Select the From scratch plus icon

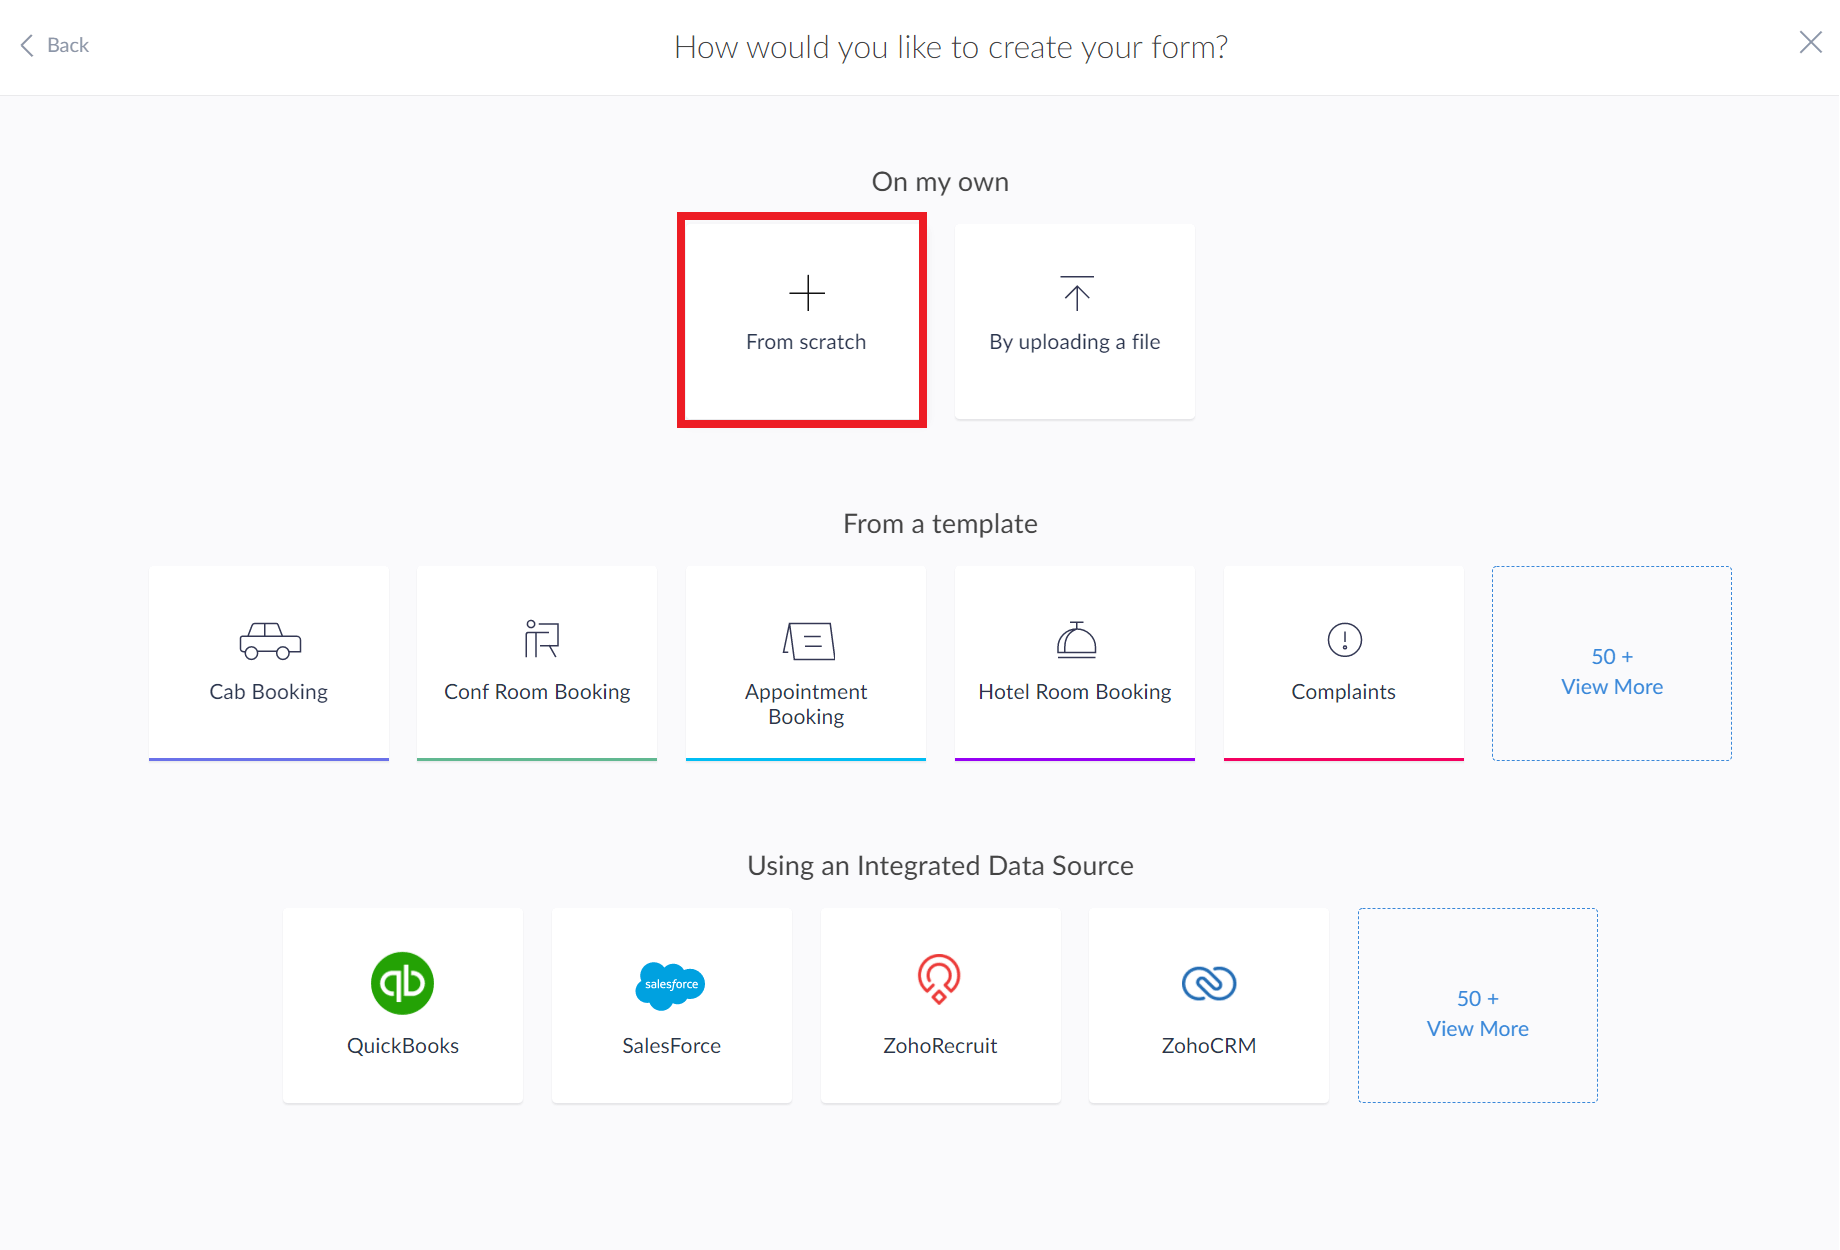[x=805, y=293]
